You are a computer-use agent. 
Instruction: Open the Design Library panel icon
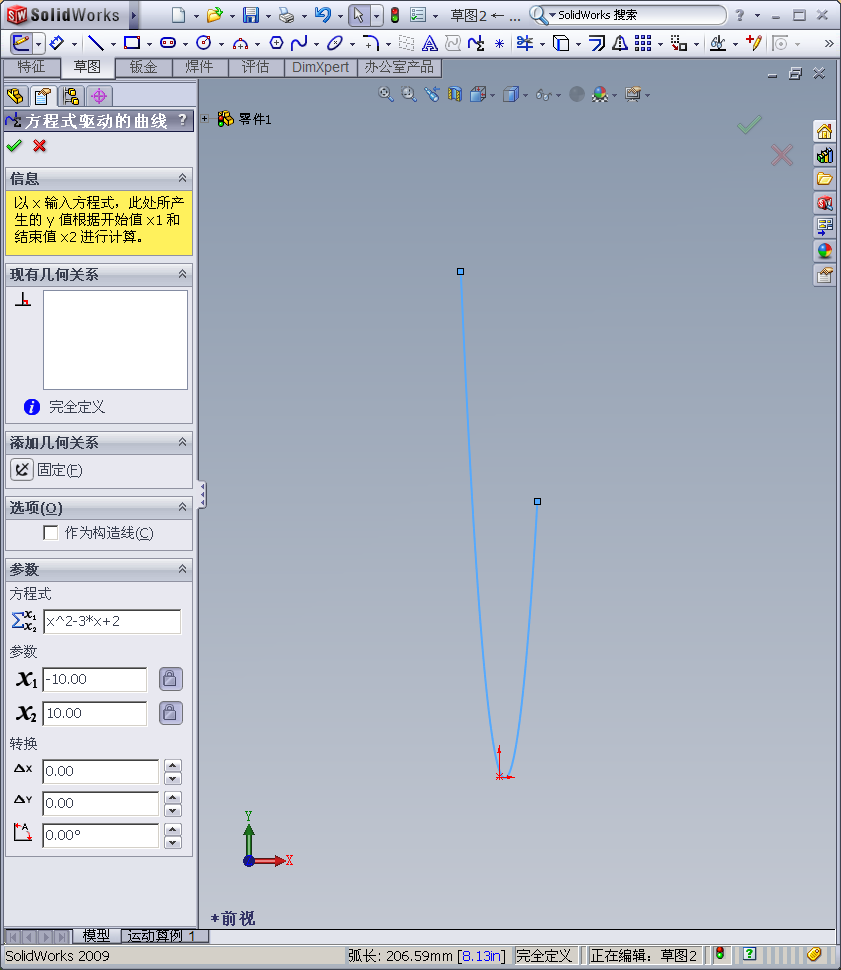(824, 155)
